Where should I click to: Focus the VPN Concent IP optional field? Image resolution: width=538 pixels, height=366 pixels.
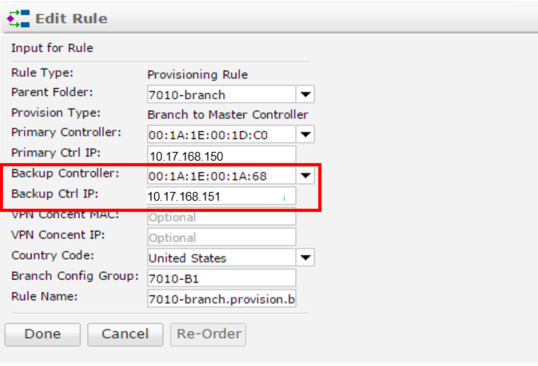click(x=221, y=237)
